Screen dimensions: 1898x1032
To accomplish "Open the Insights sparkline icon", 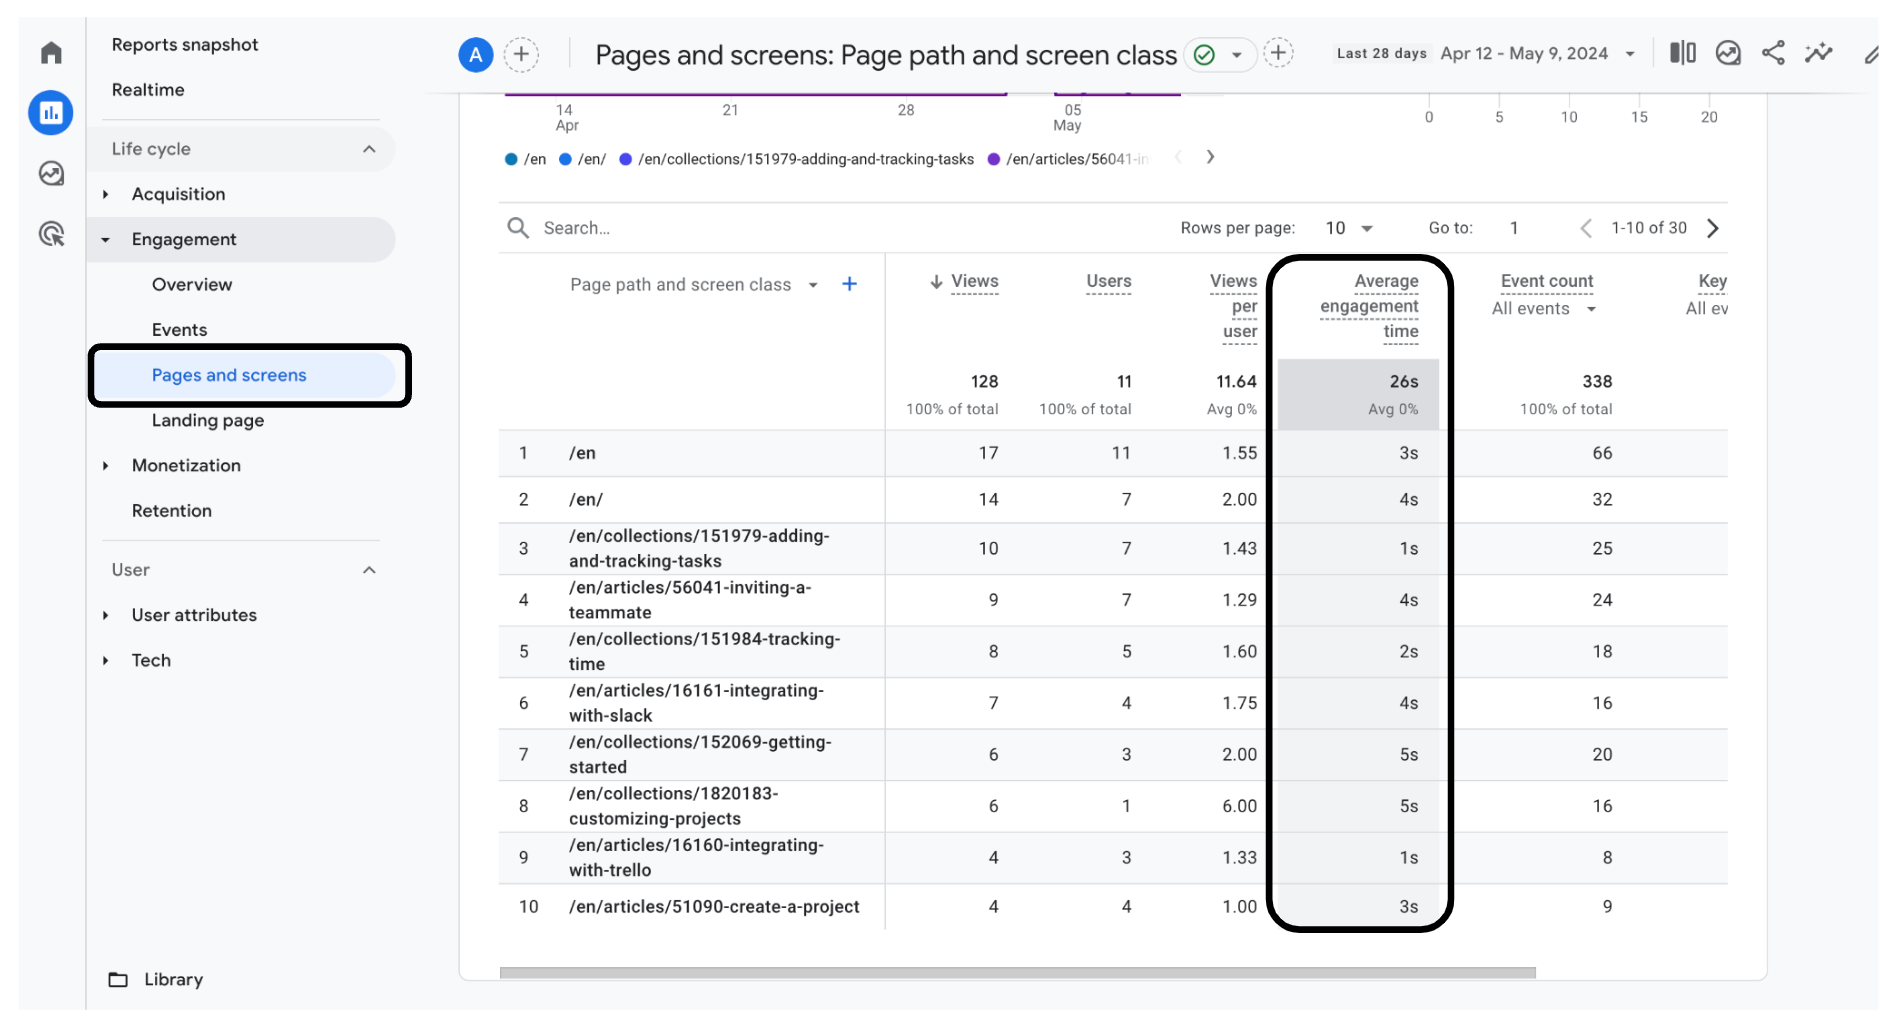I will click(1818, 53).
